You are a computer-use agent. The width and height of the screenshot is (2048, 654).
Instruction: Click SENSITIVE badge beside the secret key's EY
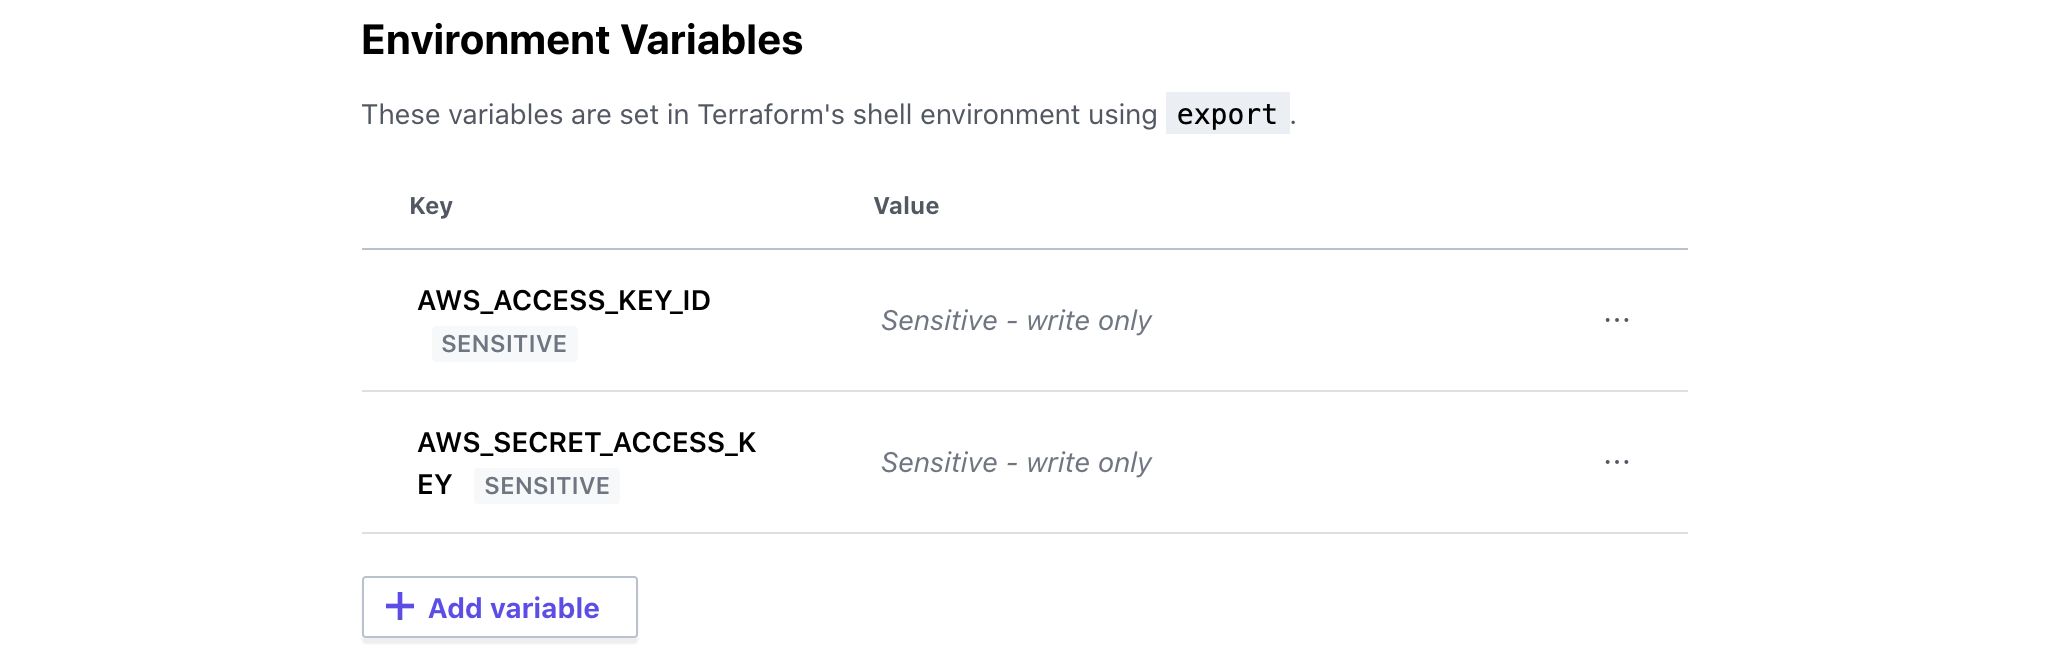point(547,486)
